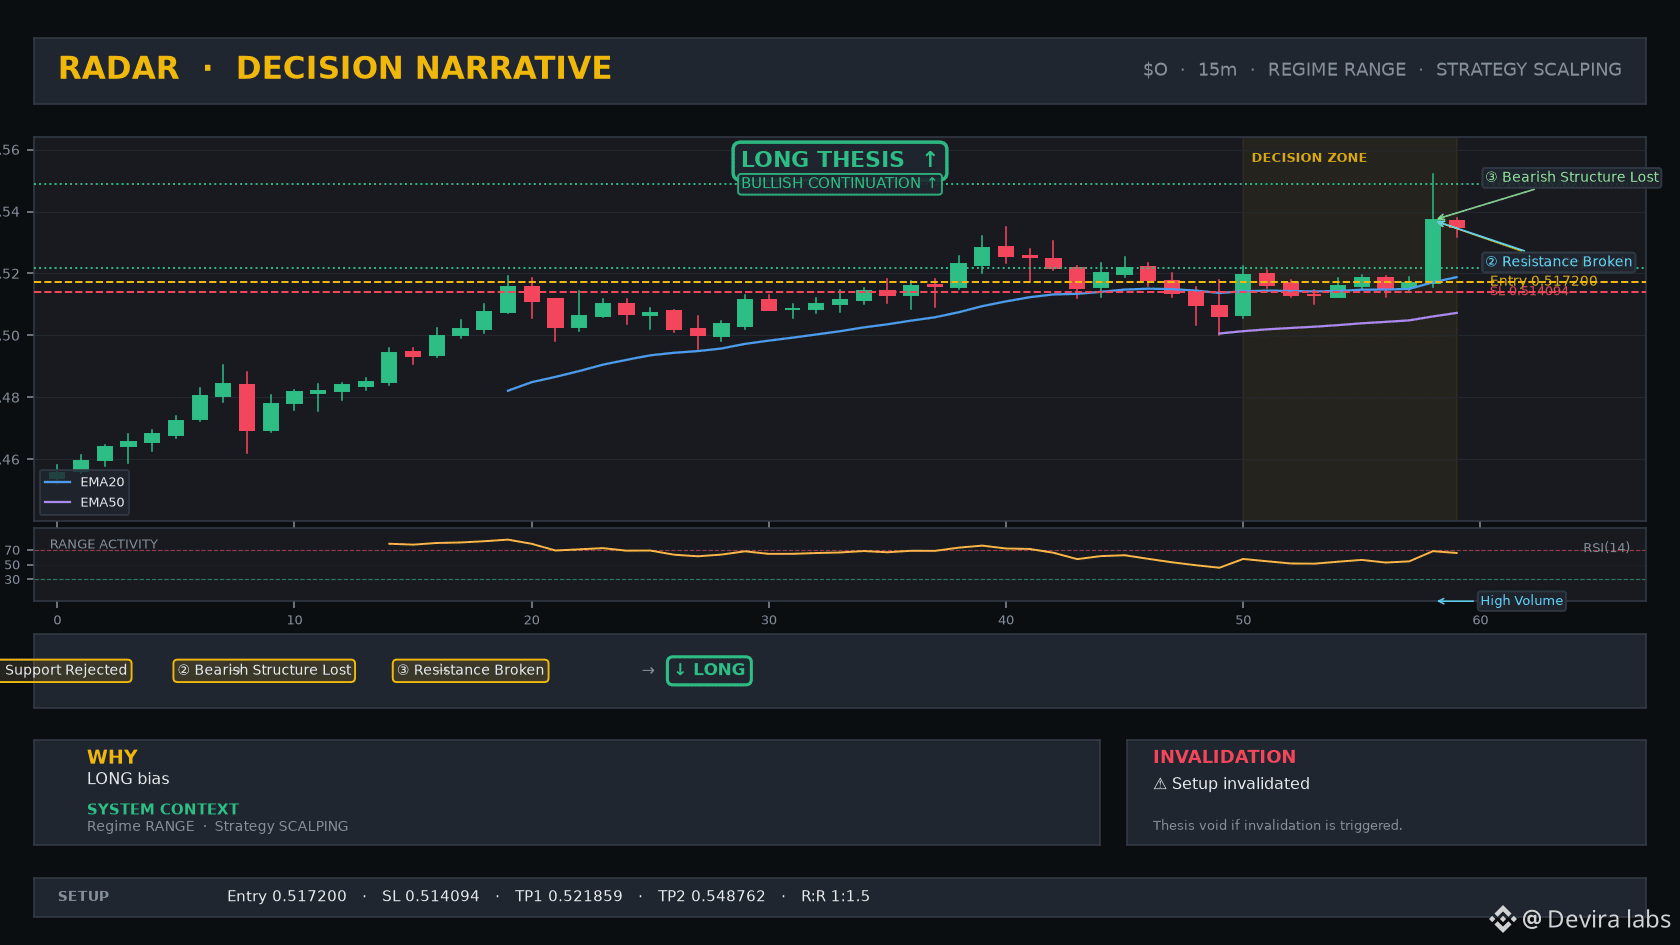
Task: Click the BULLISH CONTINUATION tag
Action: tap(839, 184)
